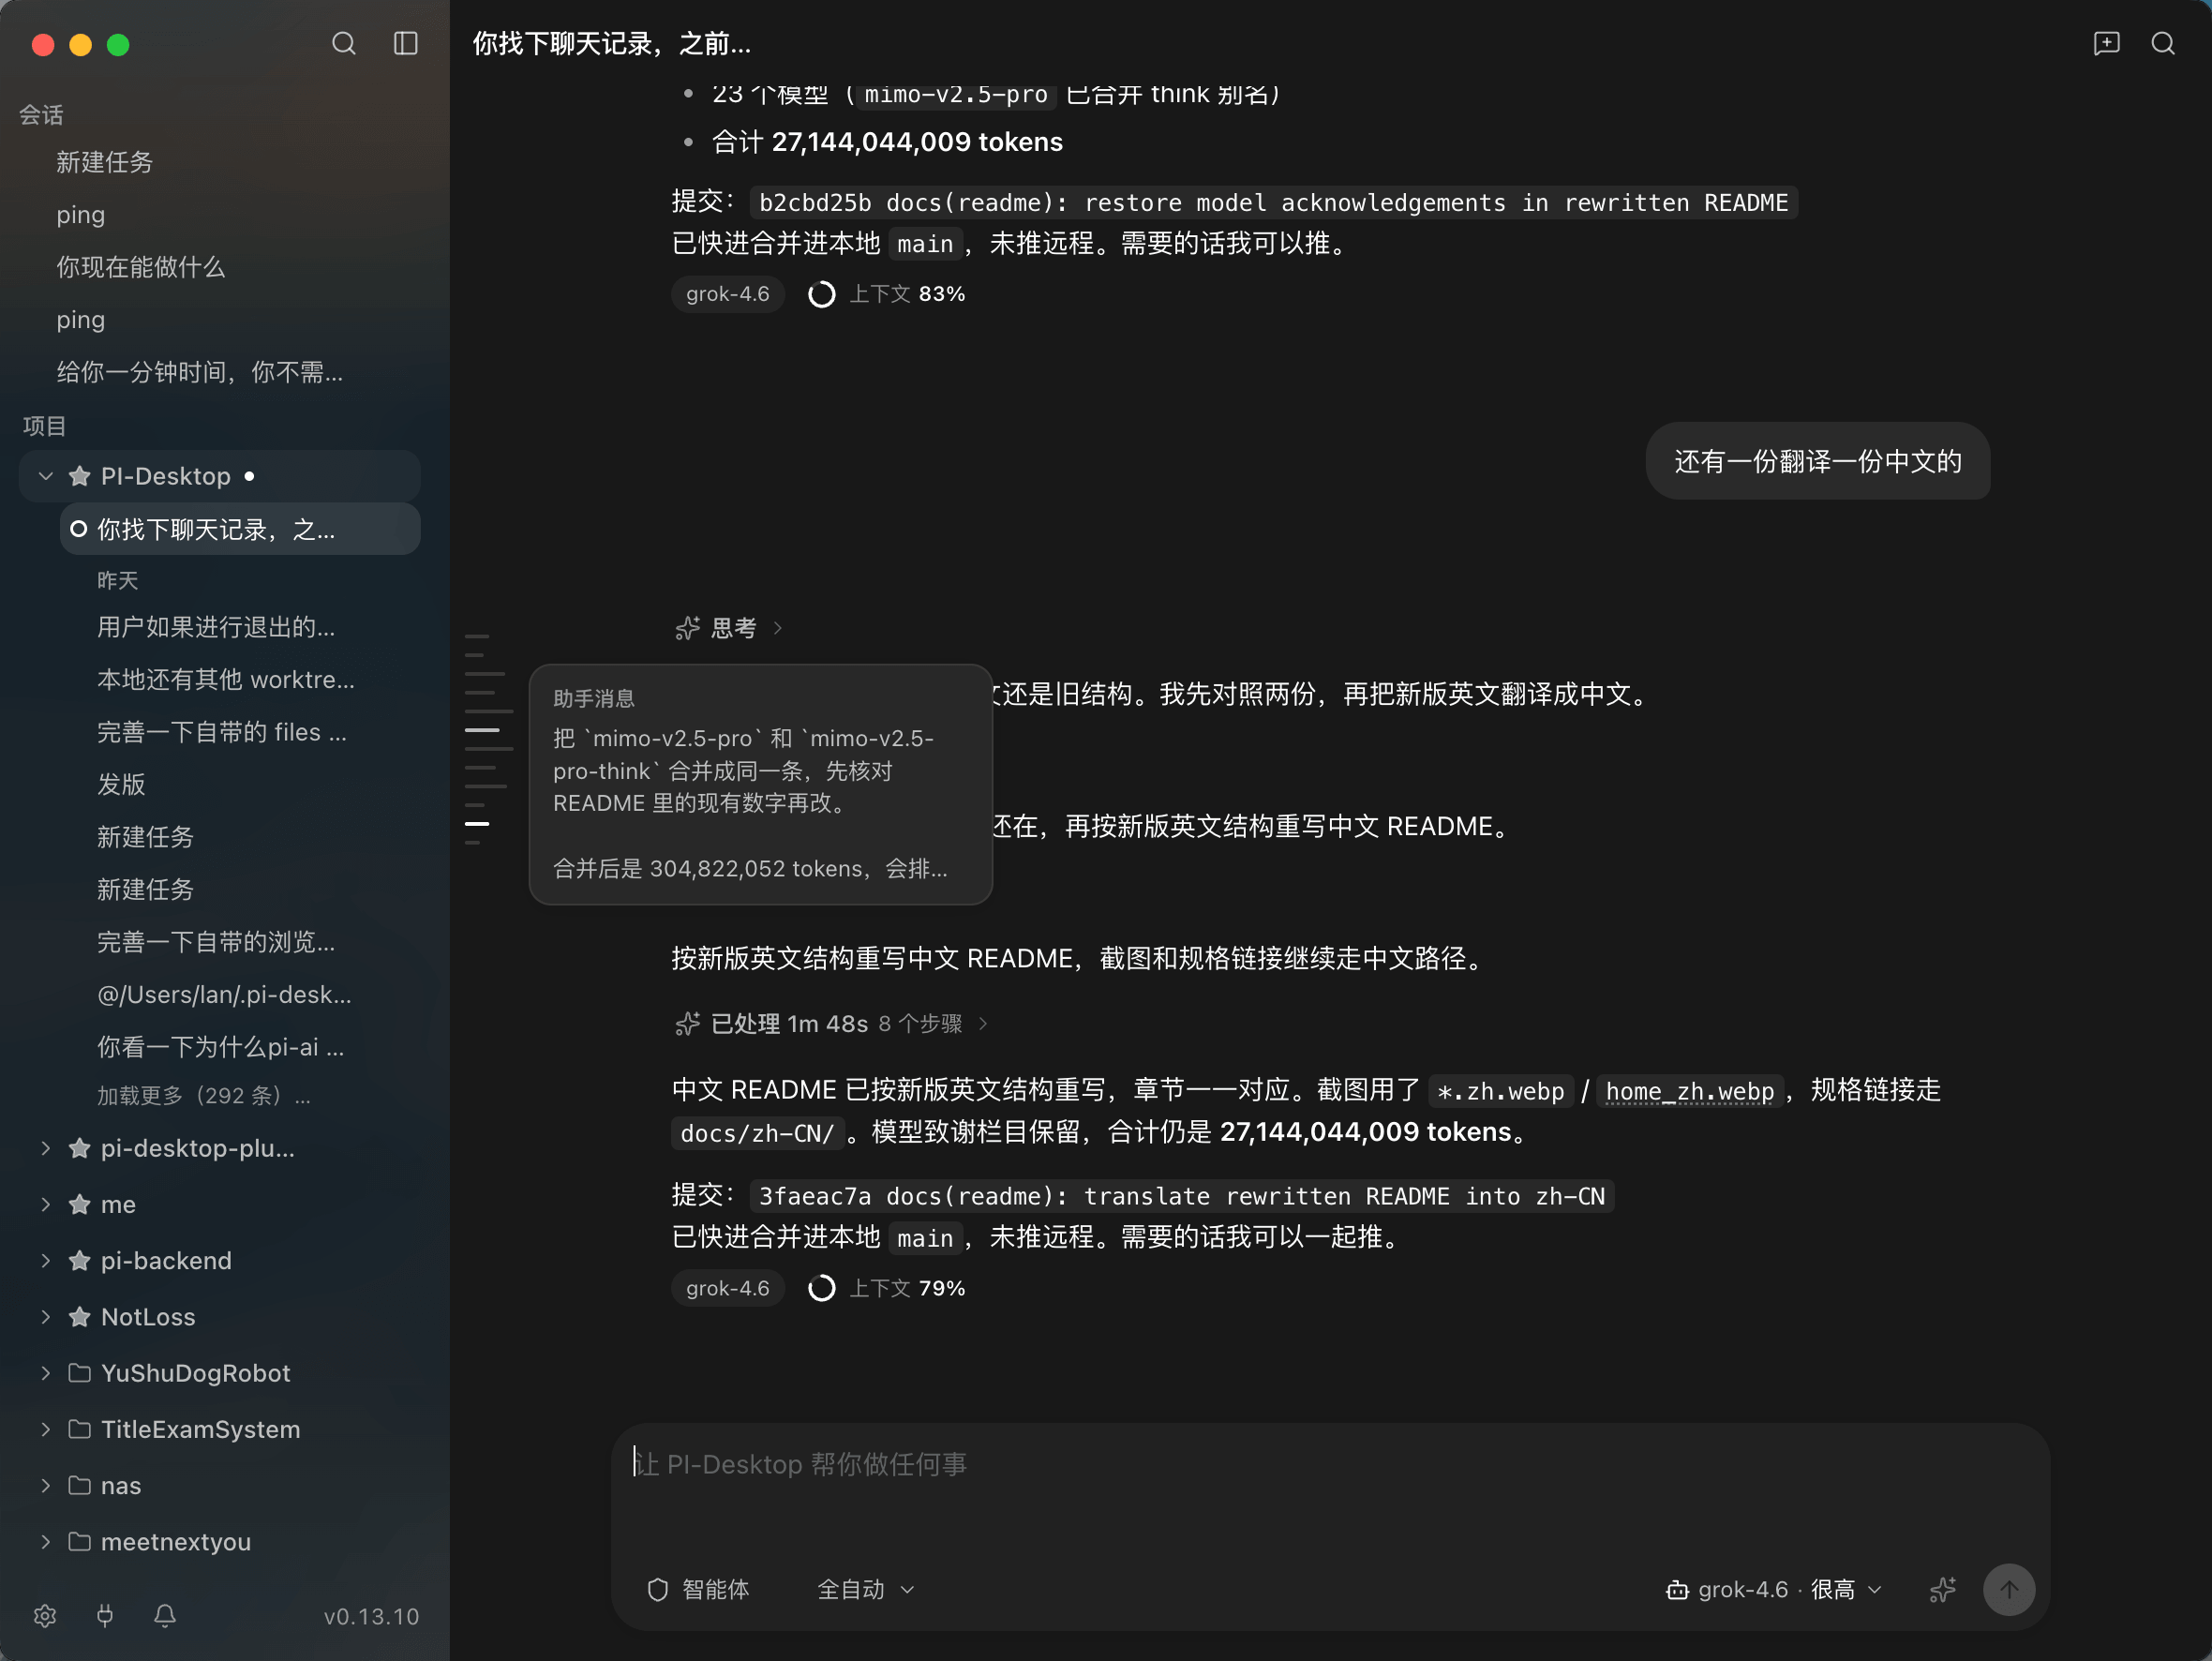Open notifications bell icon
Screen dimensions: 2212x1661
(165, 1615)
